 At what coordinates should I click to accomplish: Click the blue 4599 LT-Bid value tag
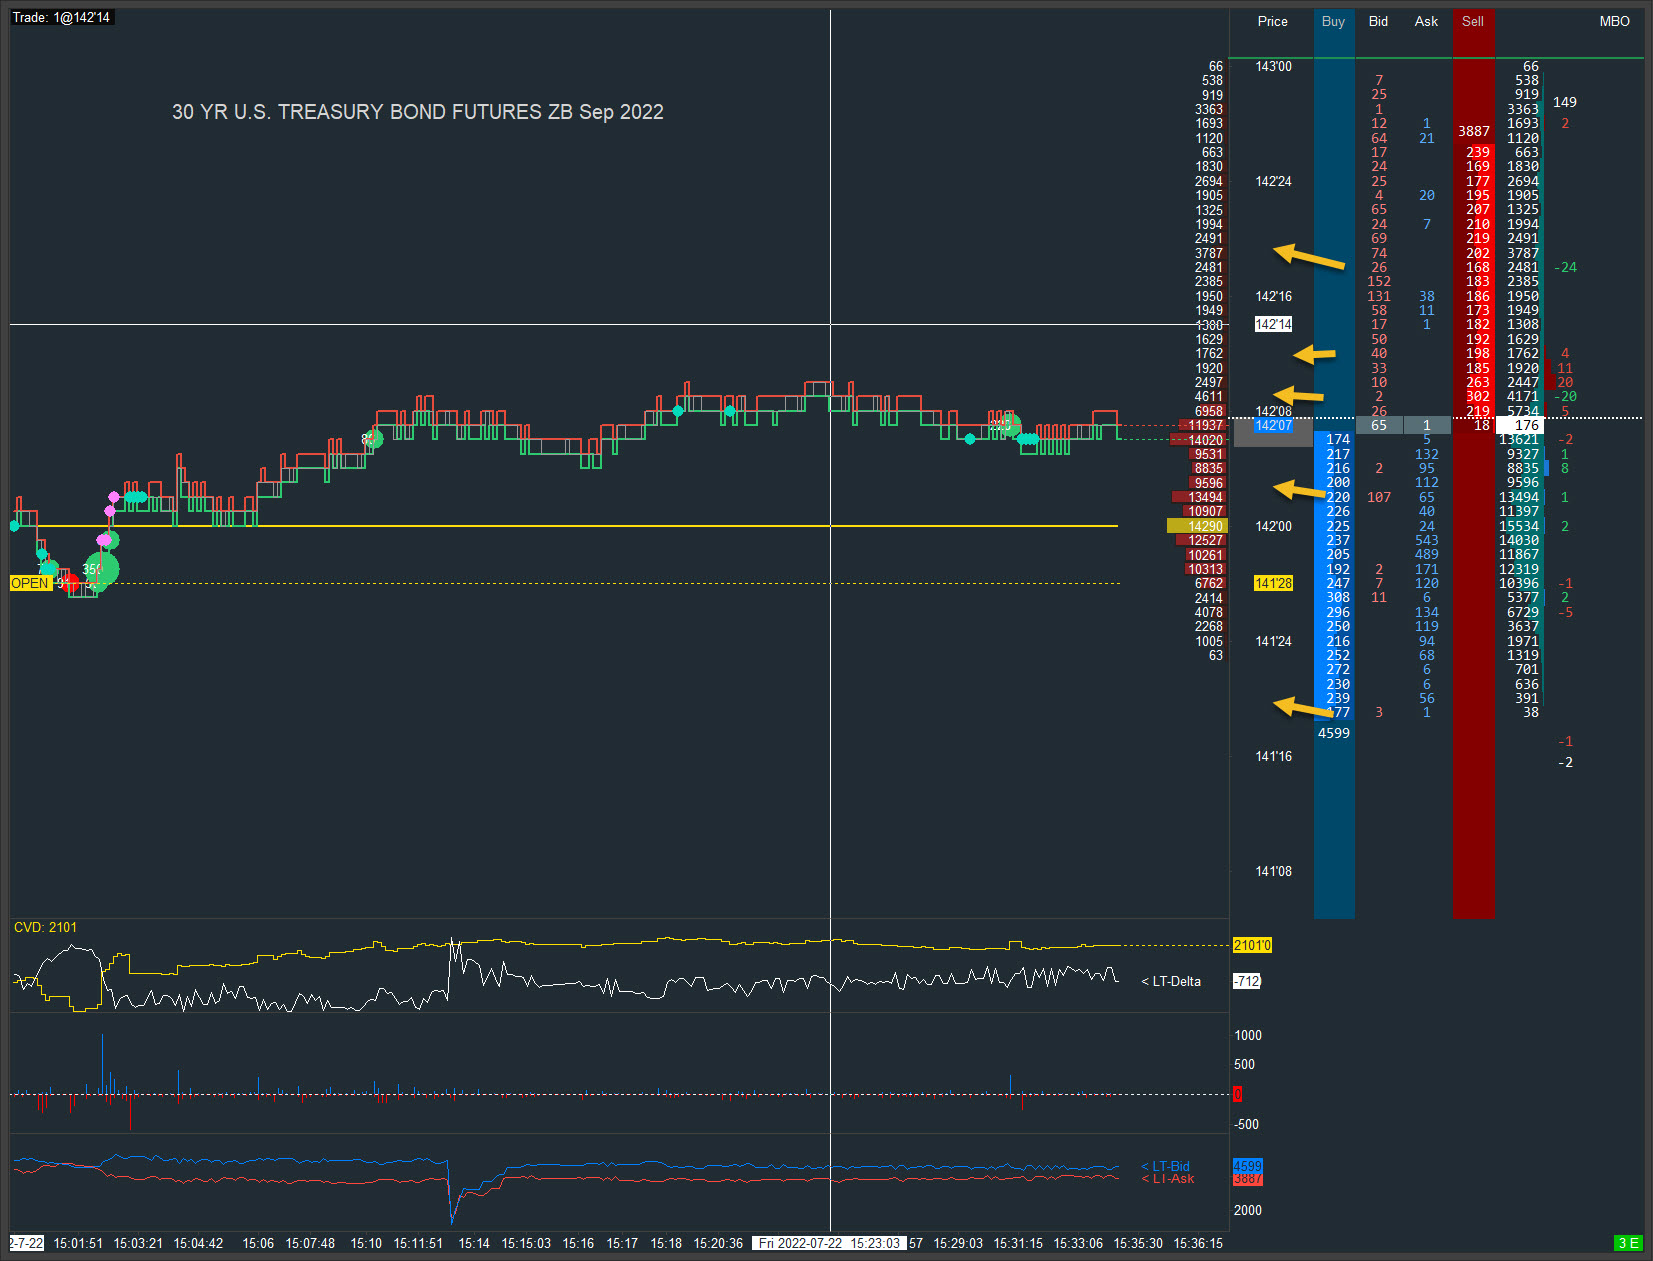(x=1247, y=1166)
